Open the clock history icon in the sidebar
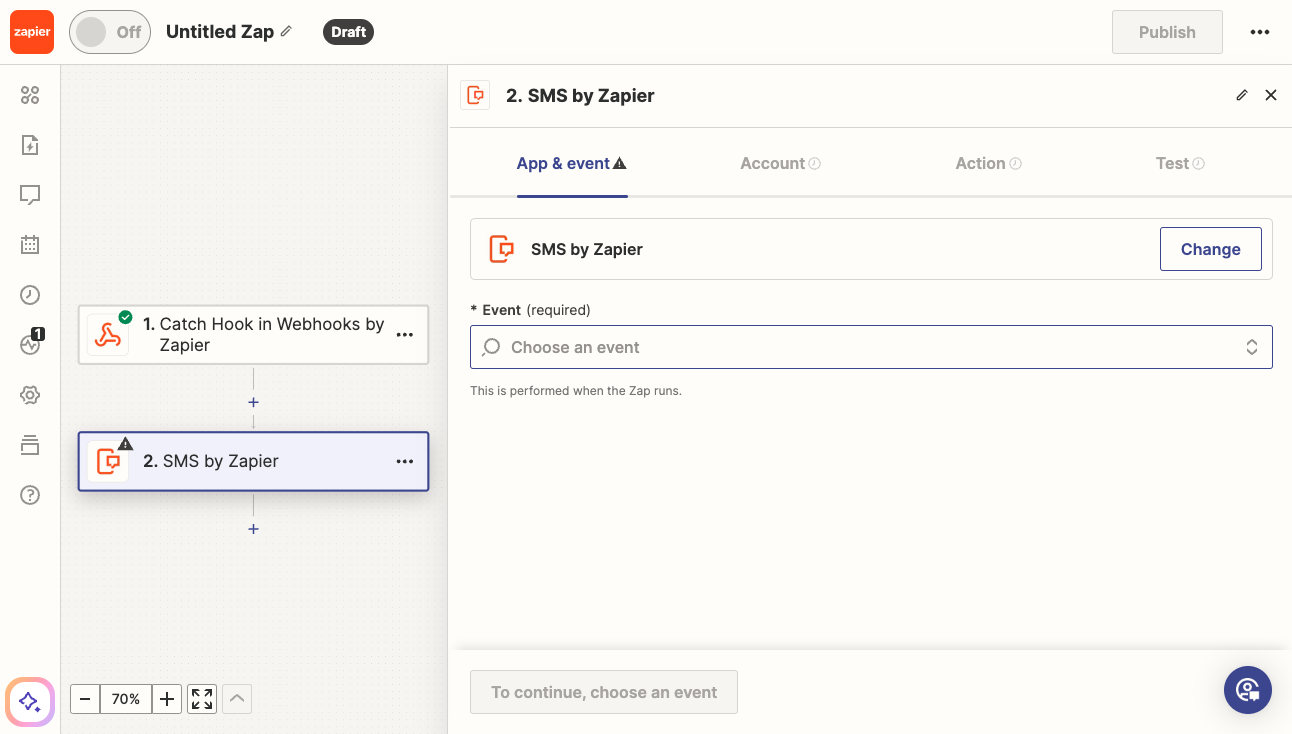The width and height of the screenshot is (1292, 734). coord(30,294)
